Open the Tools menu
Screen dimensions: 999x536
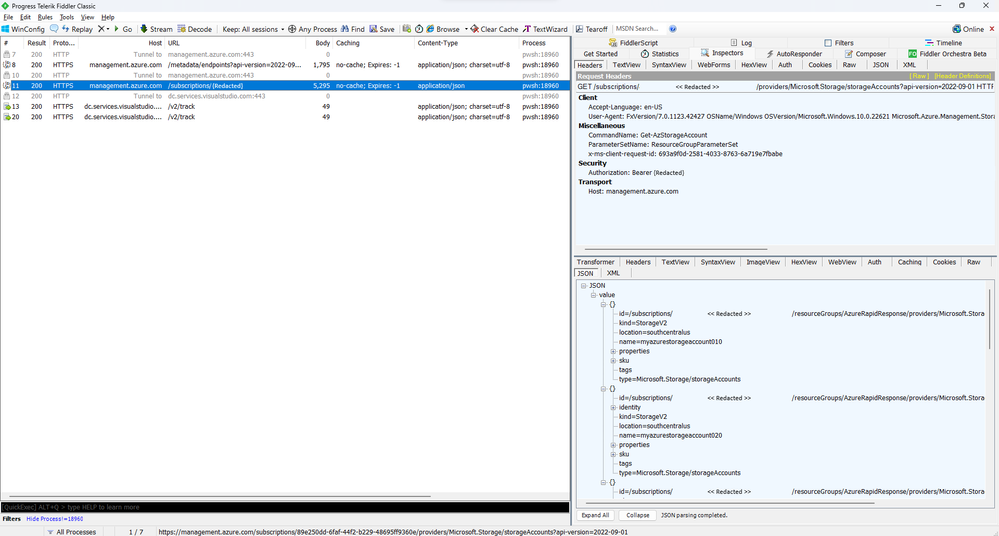pos(66,17)
